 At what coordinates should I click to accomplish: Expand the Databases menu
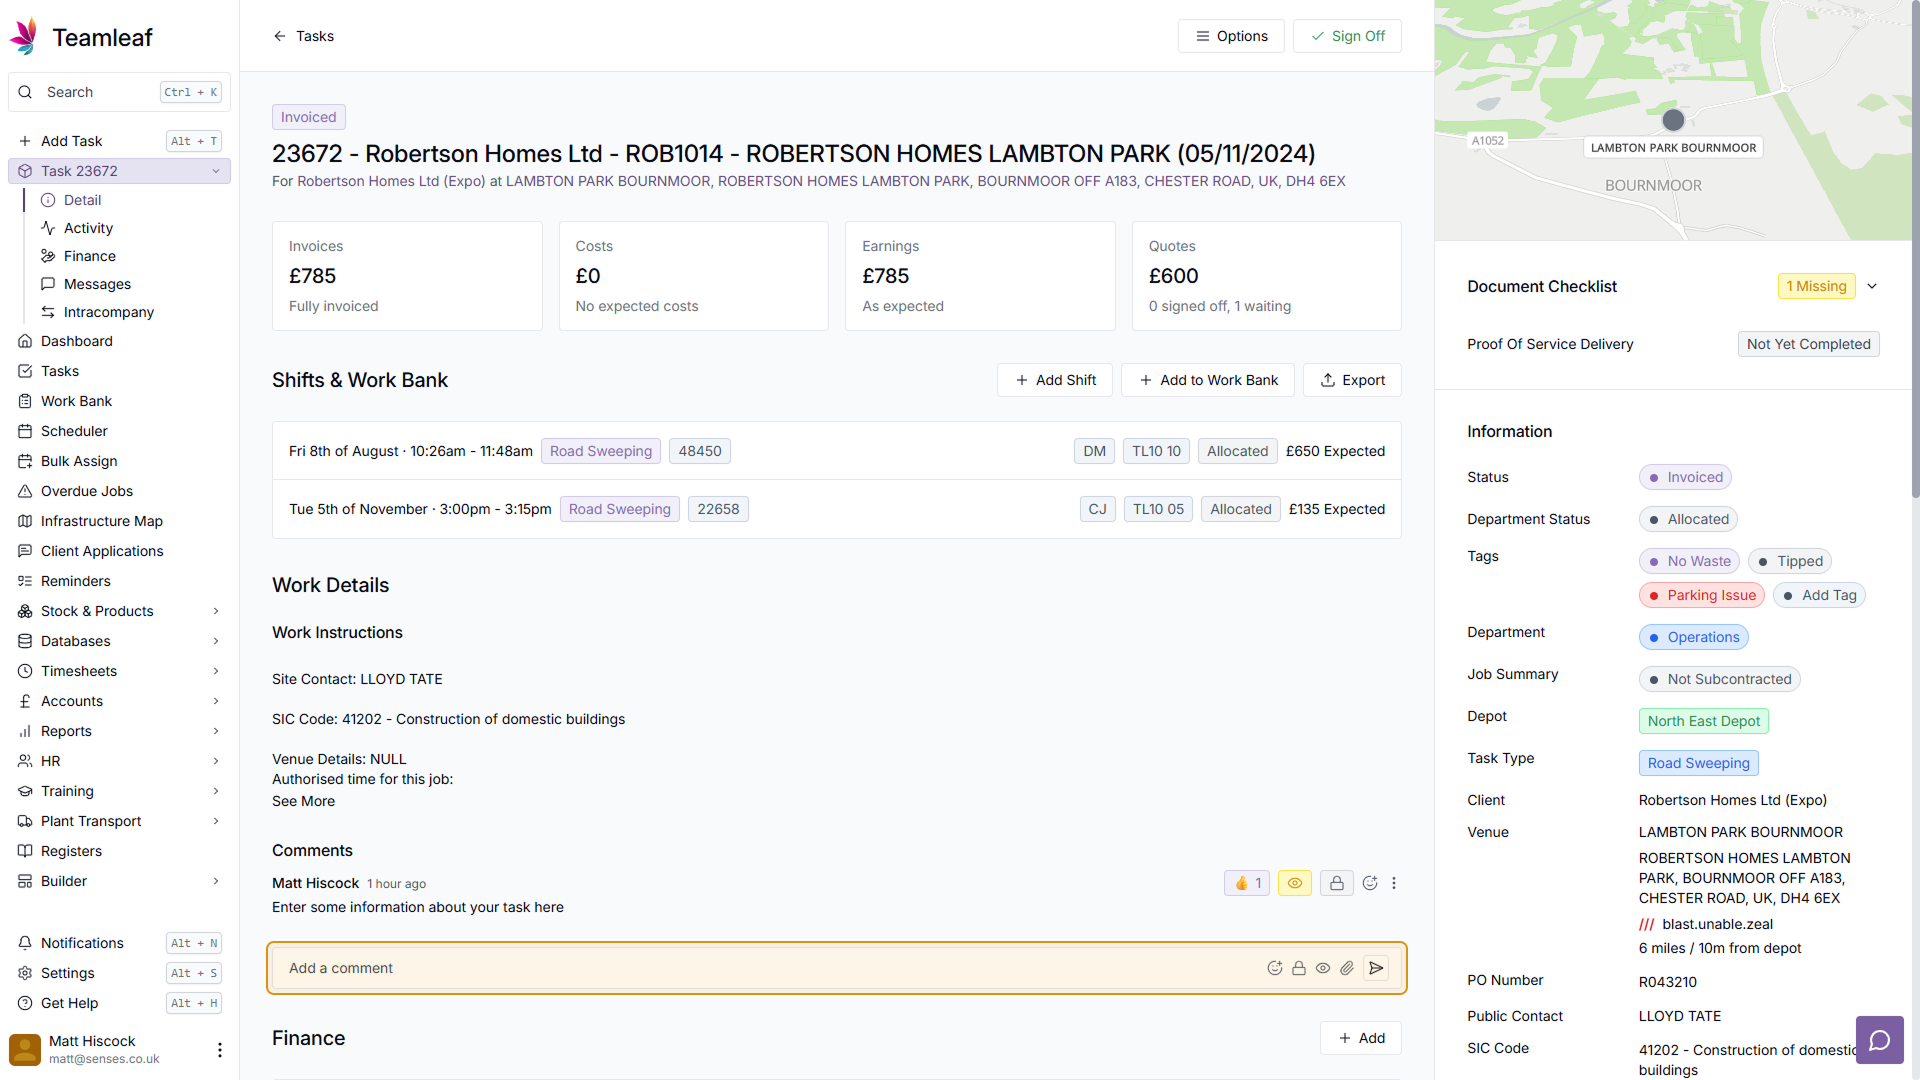coord(216,641)
